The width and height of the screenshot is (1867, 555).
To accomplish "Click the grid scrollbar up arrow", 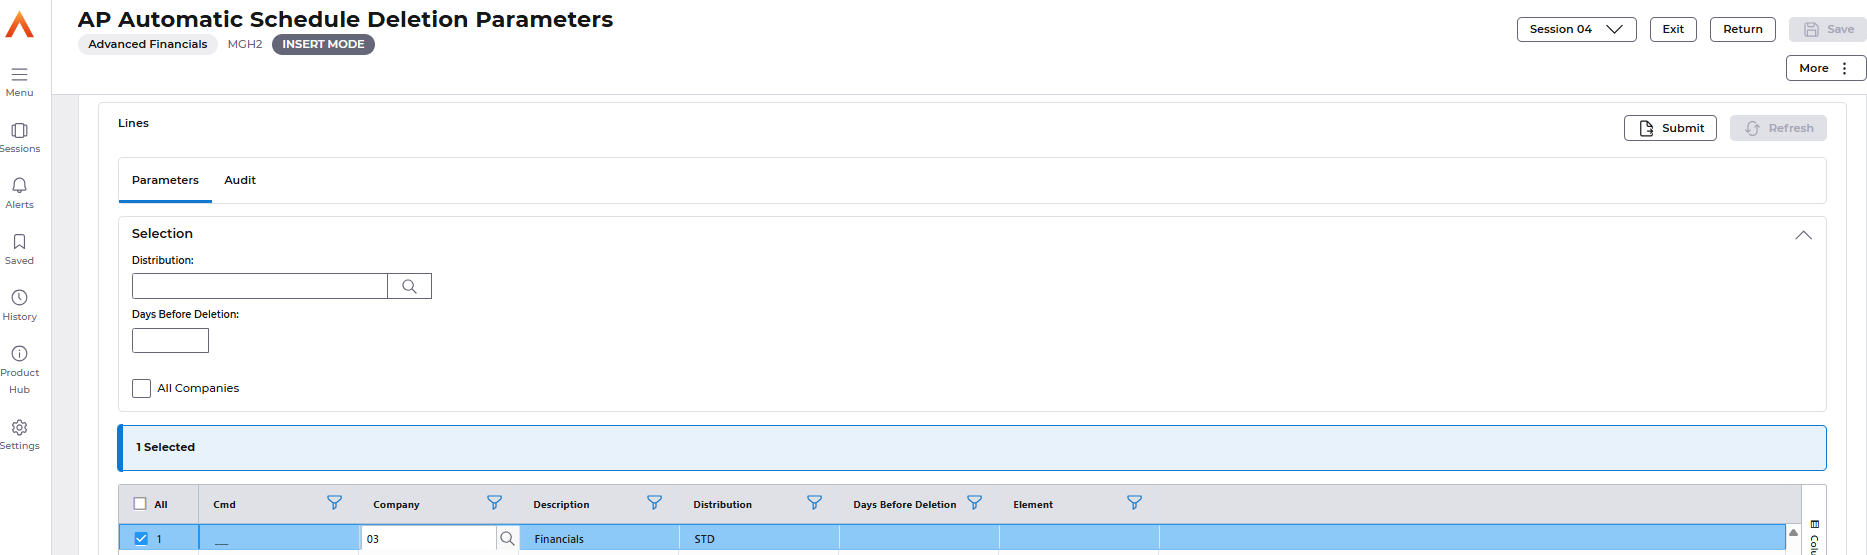I will (x=1793, y=532).
